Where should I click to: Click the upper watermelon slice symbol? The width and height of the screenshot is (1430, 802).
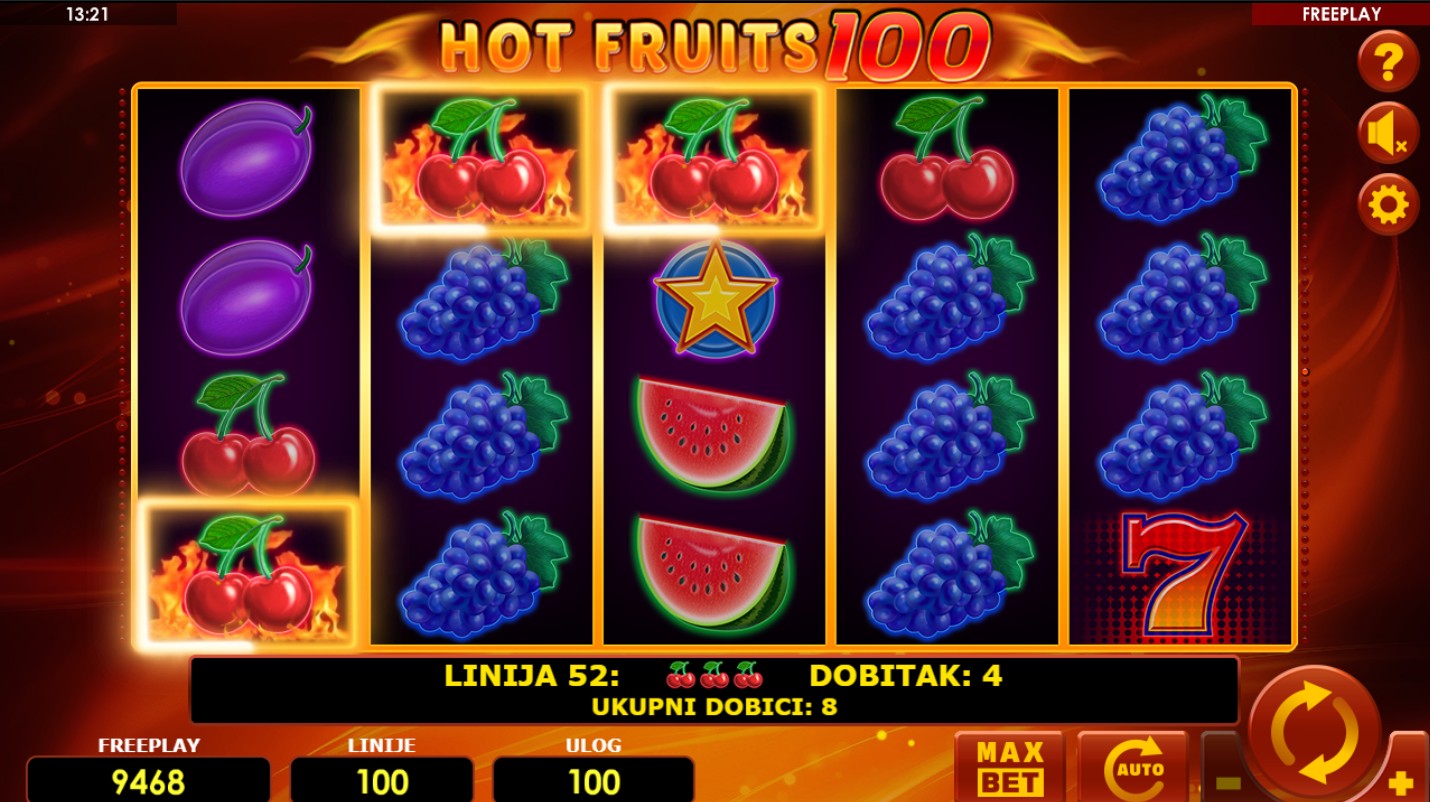[713, 435]
